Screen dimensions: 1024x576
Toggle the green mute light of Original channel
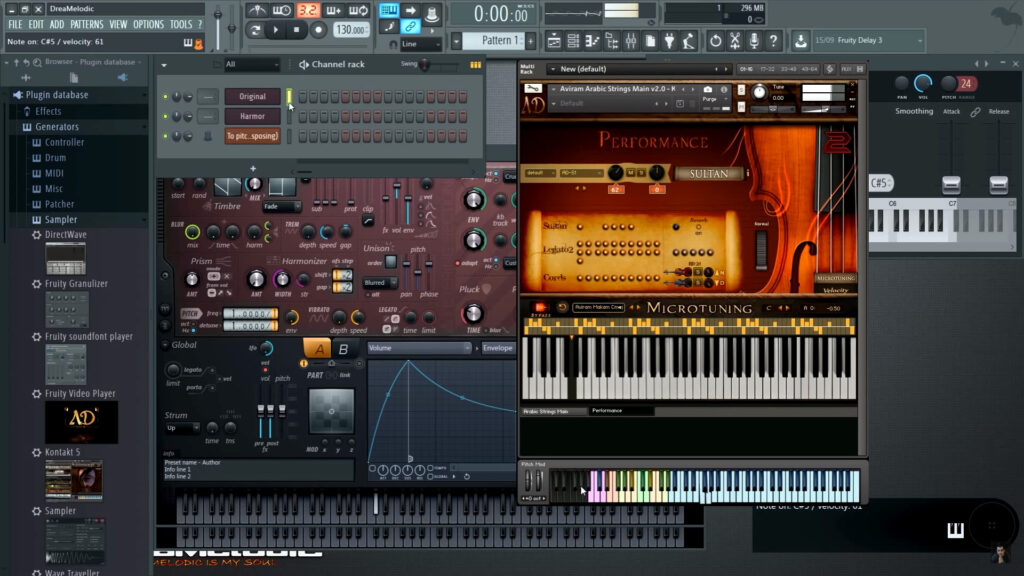[165, 97]
